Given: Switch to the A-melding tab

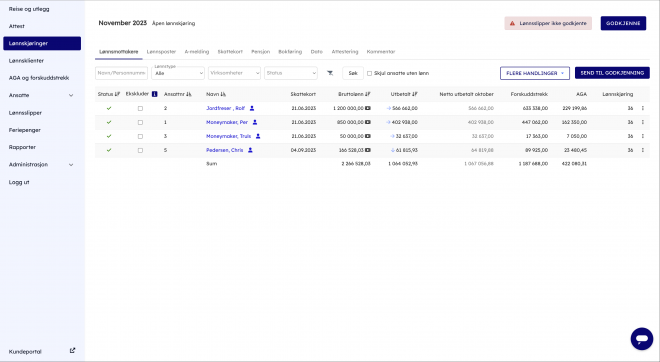Looking at the screenshot, I should click(x=197, y=52).
